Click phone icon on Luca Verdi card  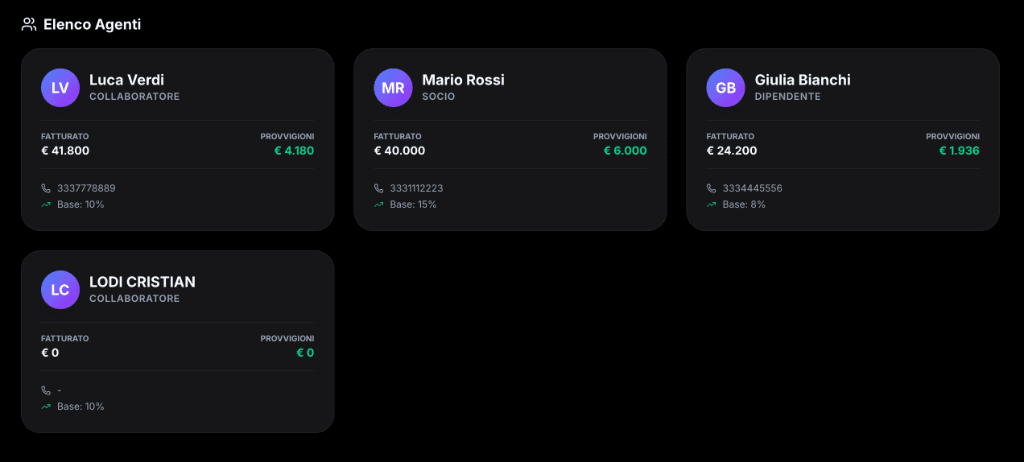[x=46, y=188]
